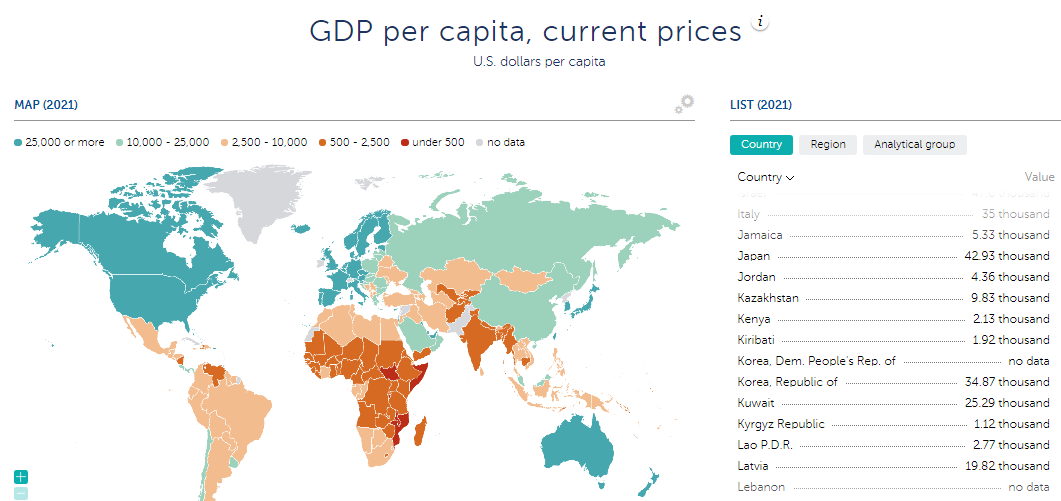Toggle the '25,000 or more' legend item
Image resolution: width=1061 pixels, height=501 pixels.
60,142
